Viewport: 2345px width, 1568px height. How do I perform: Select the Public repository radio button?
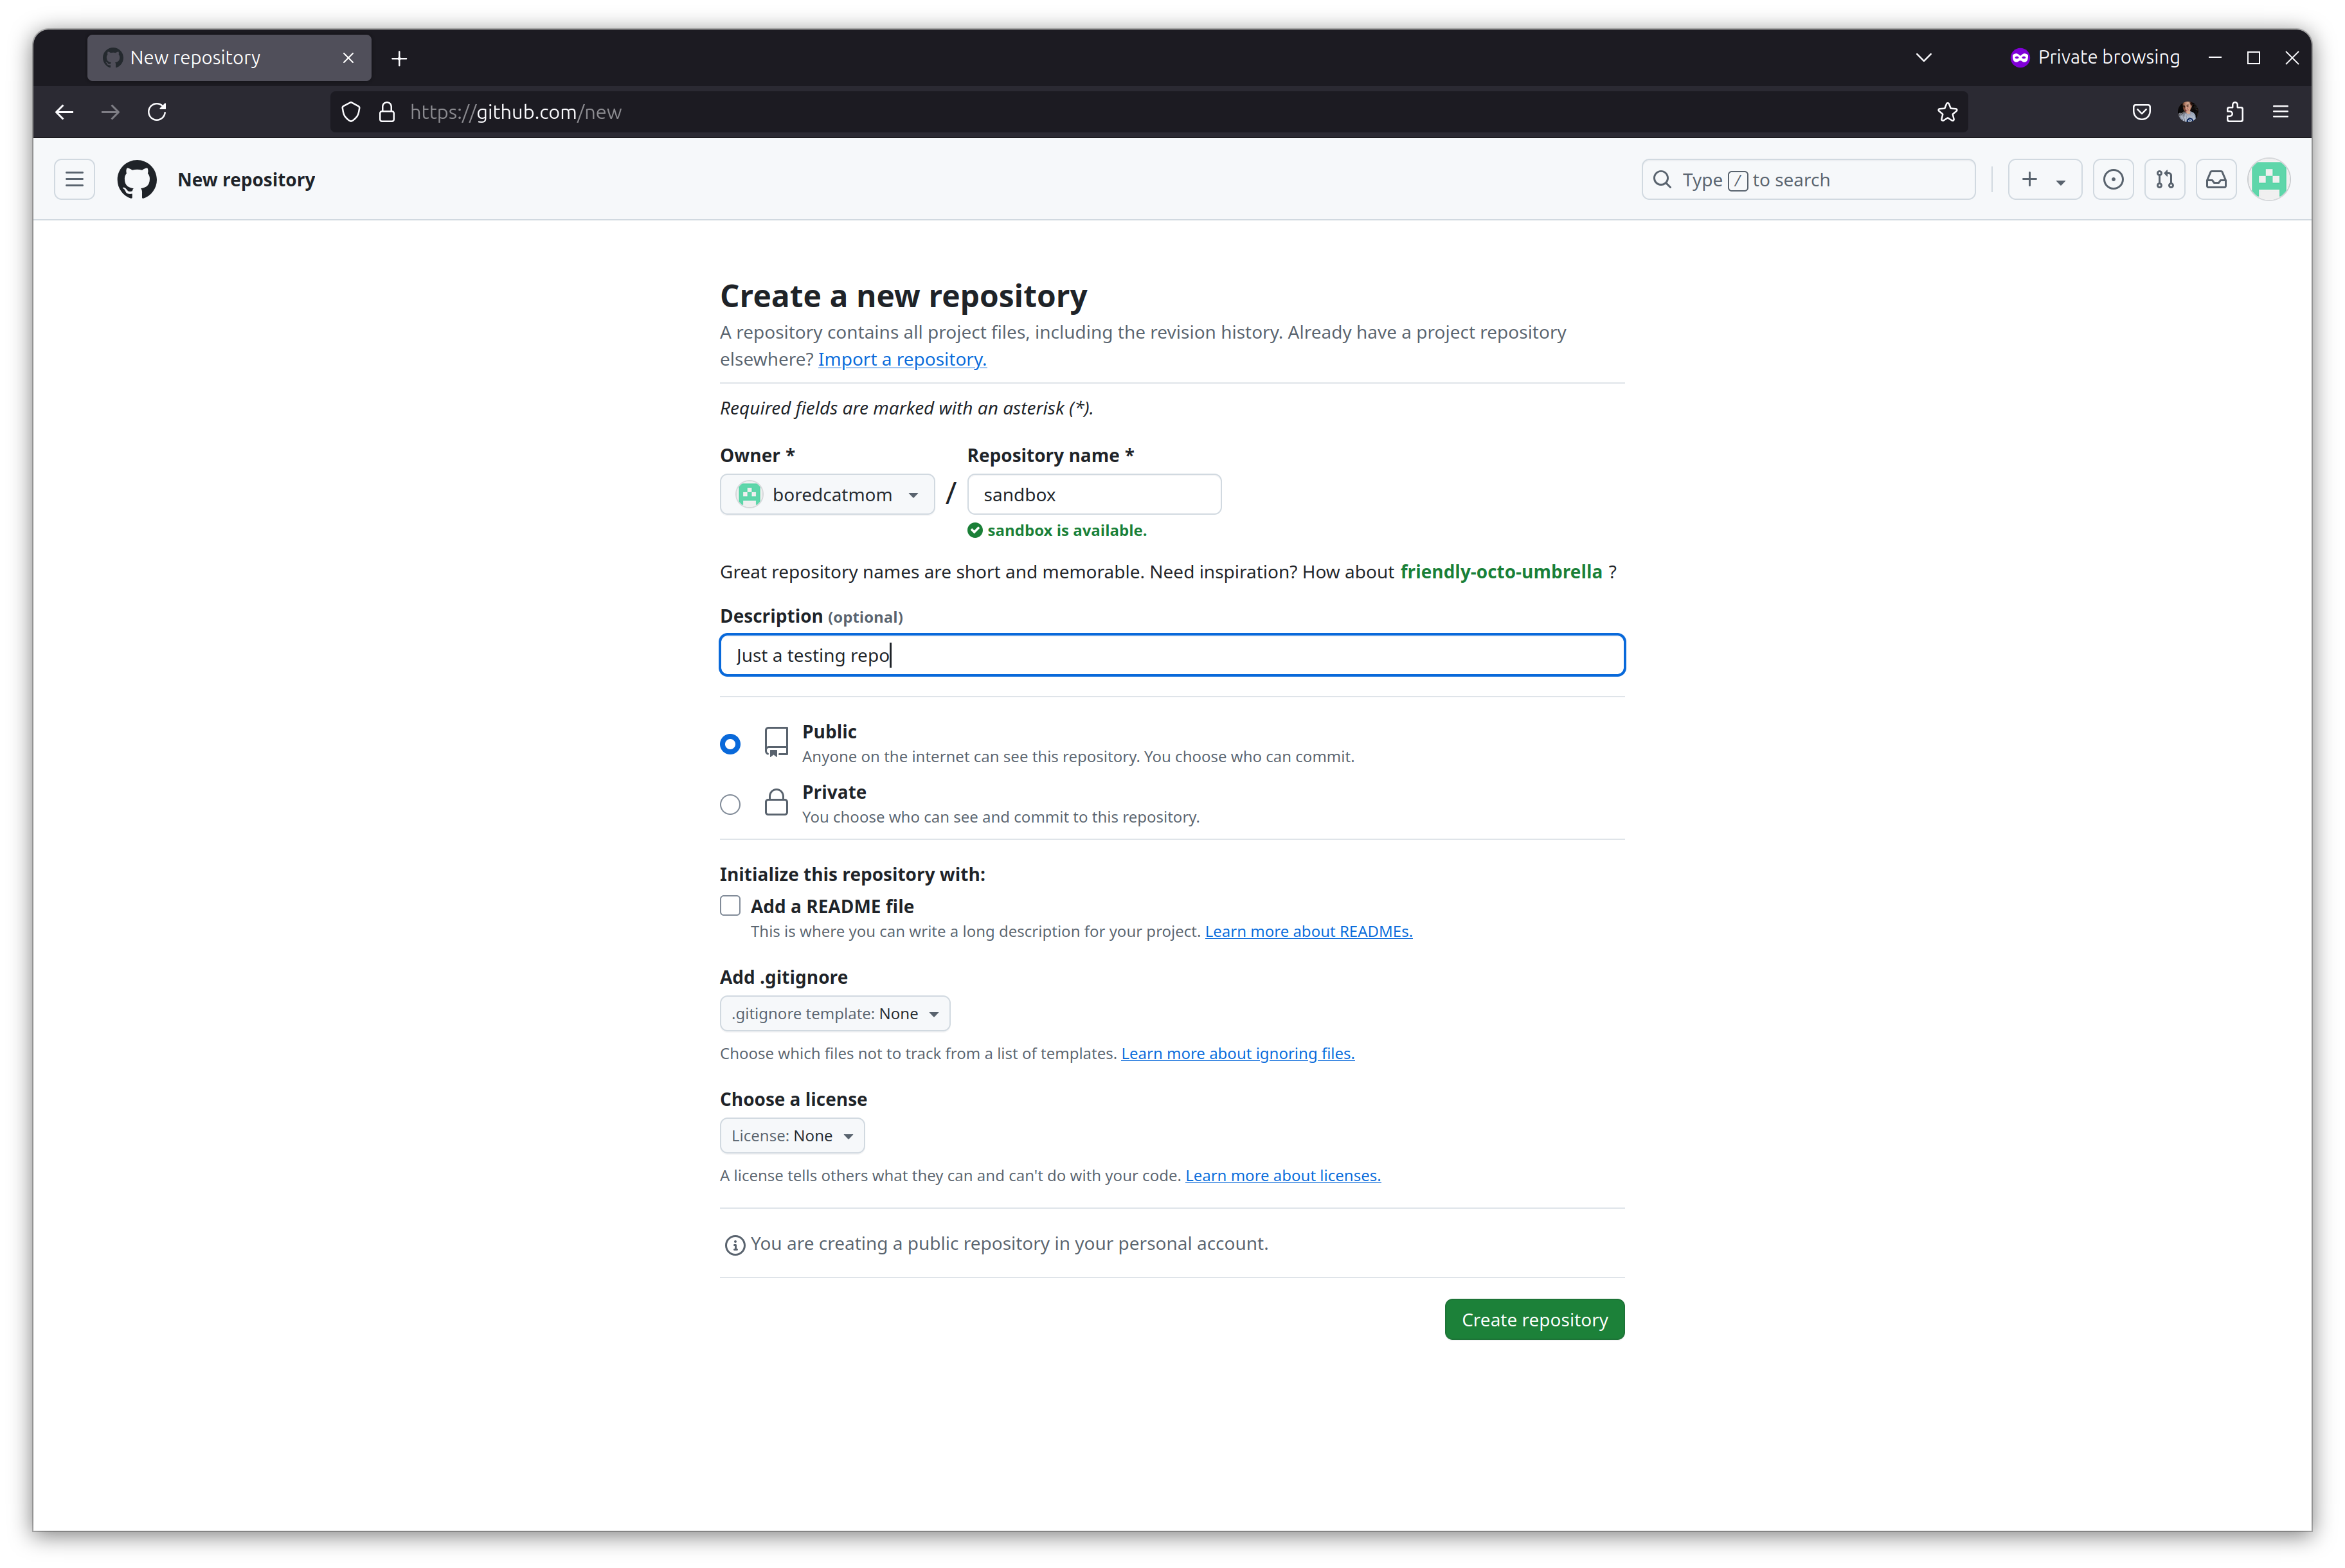tap(732, 742)
